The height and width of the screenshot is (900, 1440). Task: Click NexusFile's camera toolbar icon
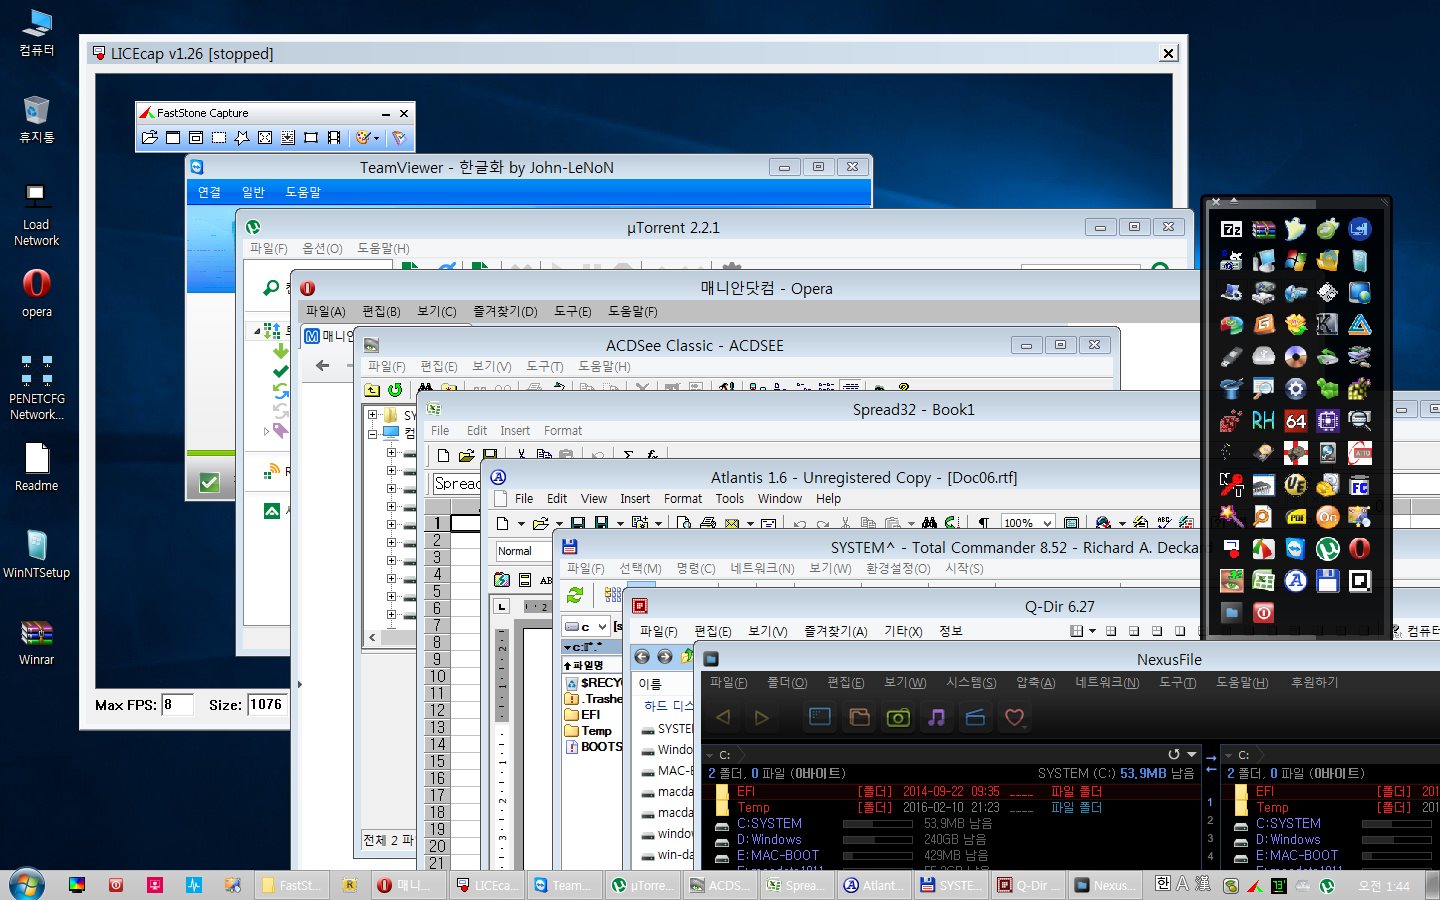(x=898, y=717)
